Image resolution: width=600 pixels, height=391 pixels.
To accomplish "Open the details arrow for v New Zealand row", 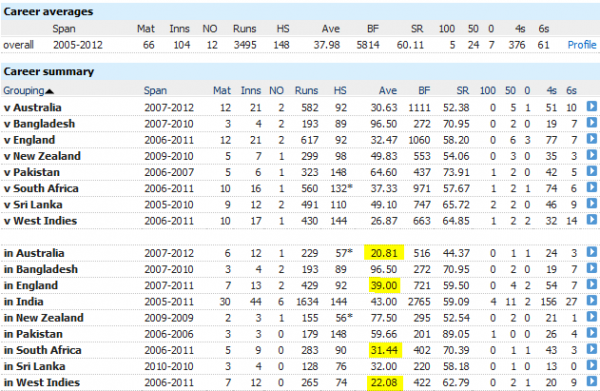I will [592, 155].
